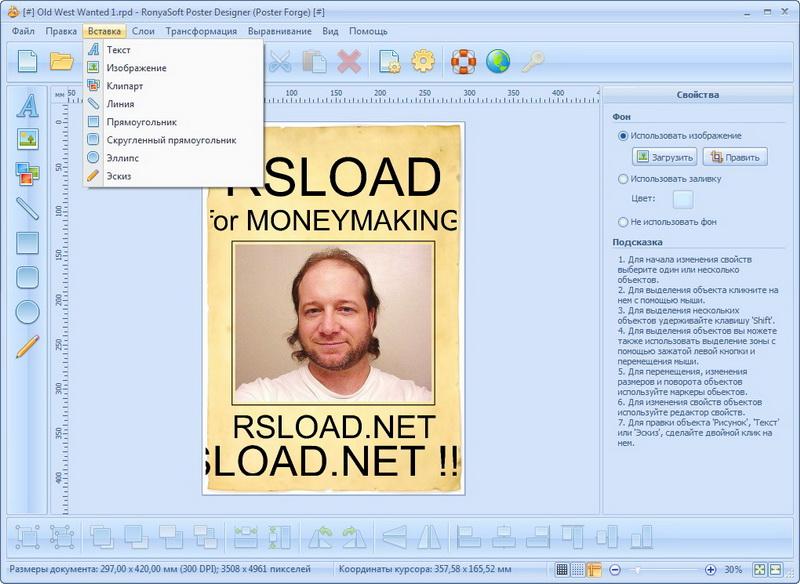Open a file with the folder icon
Viewport: 800px width, 584px height.
(61, 61)
